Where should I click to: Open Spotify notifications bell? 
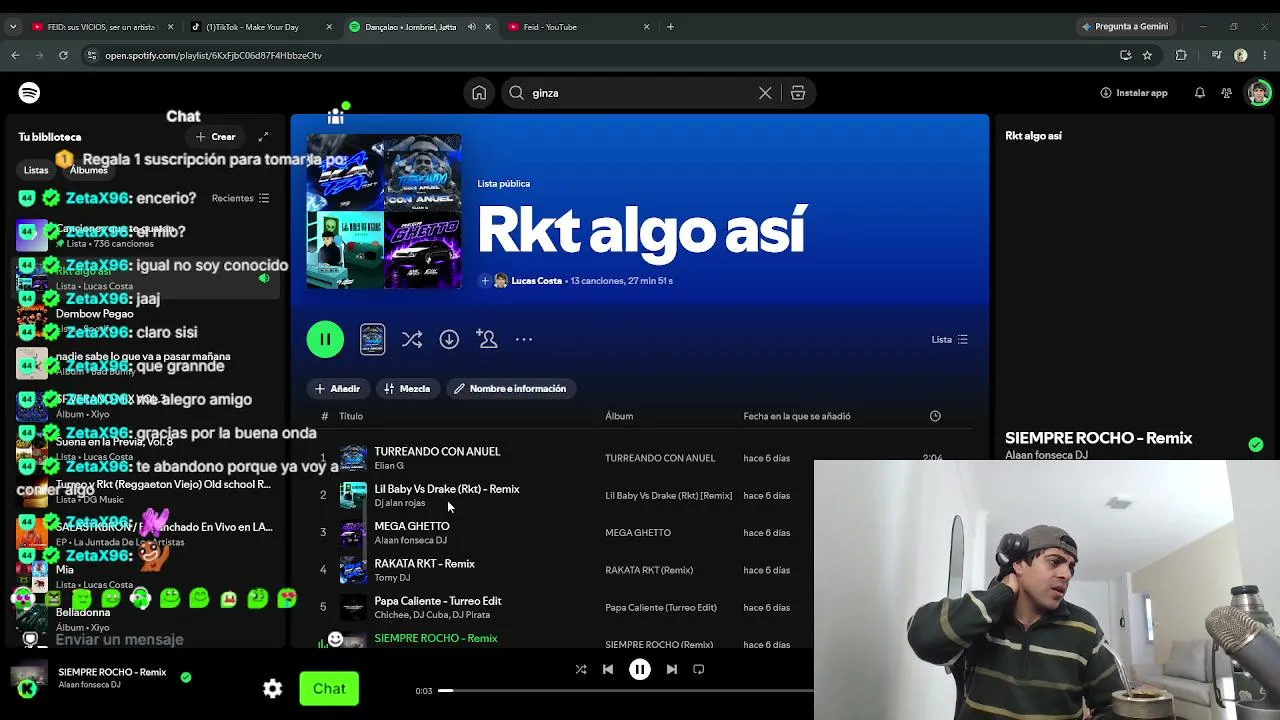point(1199,93)
